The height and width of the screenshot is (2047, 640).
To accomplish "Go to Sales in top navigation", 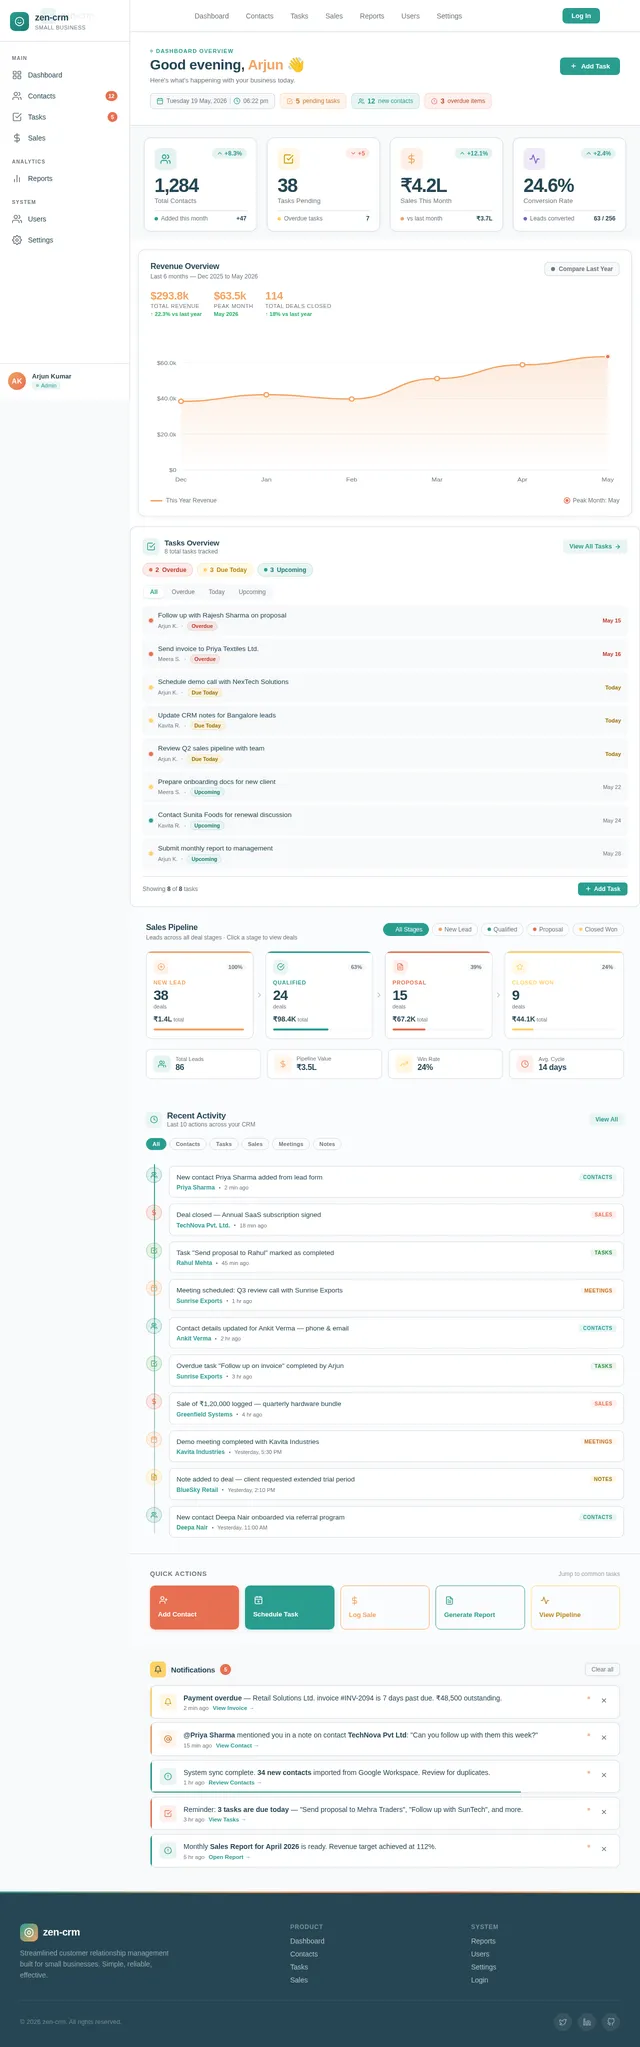I will 334,16.
